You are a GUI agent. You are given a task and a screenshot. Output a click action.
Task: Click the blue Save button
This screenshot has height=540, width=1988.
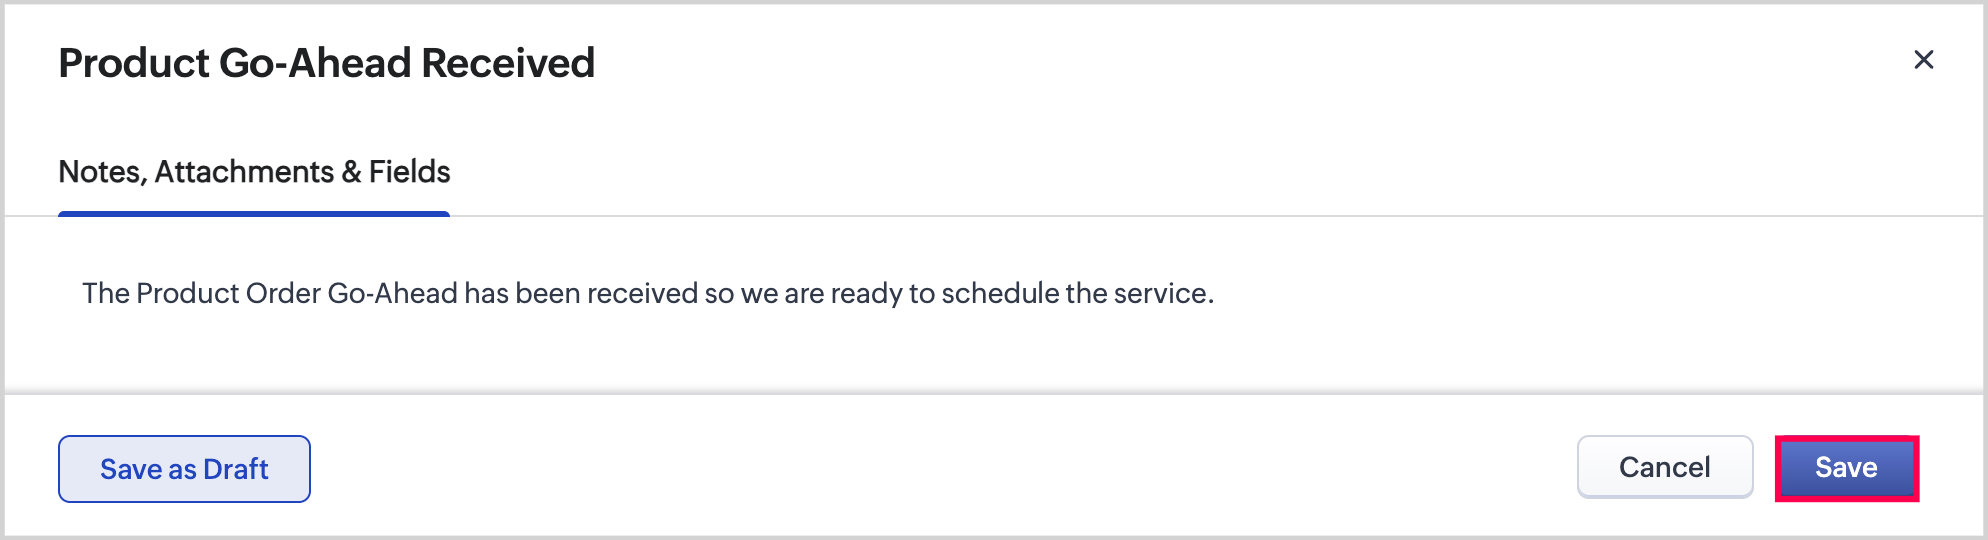point(1846,468)
